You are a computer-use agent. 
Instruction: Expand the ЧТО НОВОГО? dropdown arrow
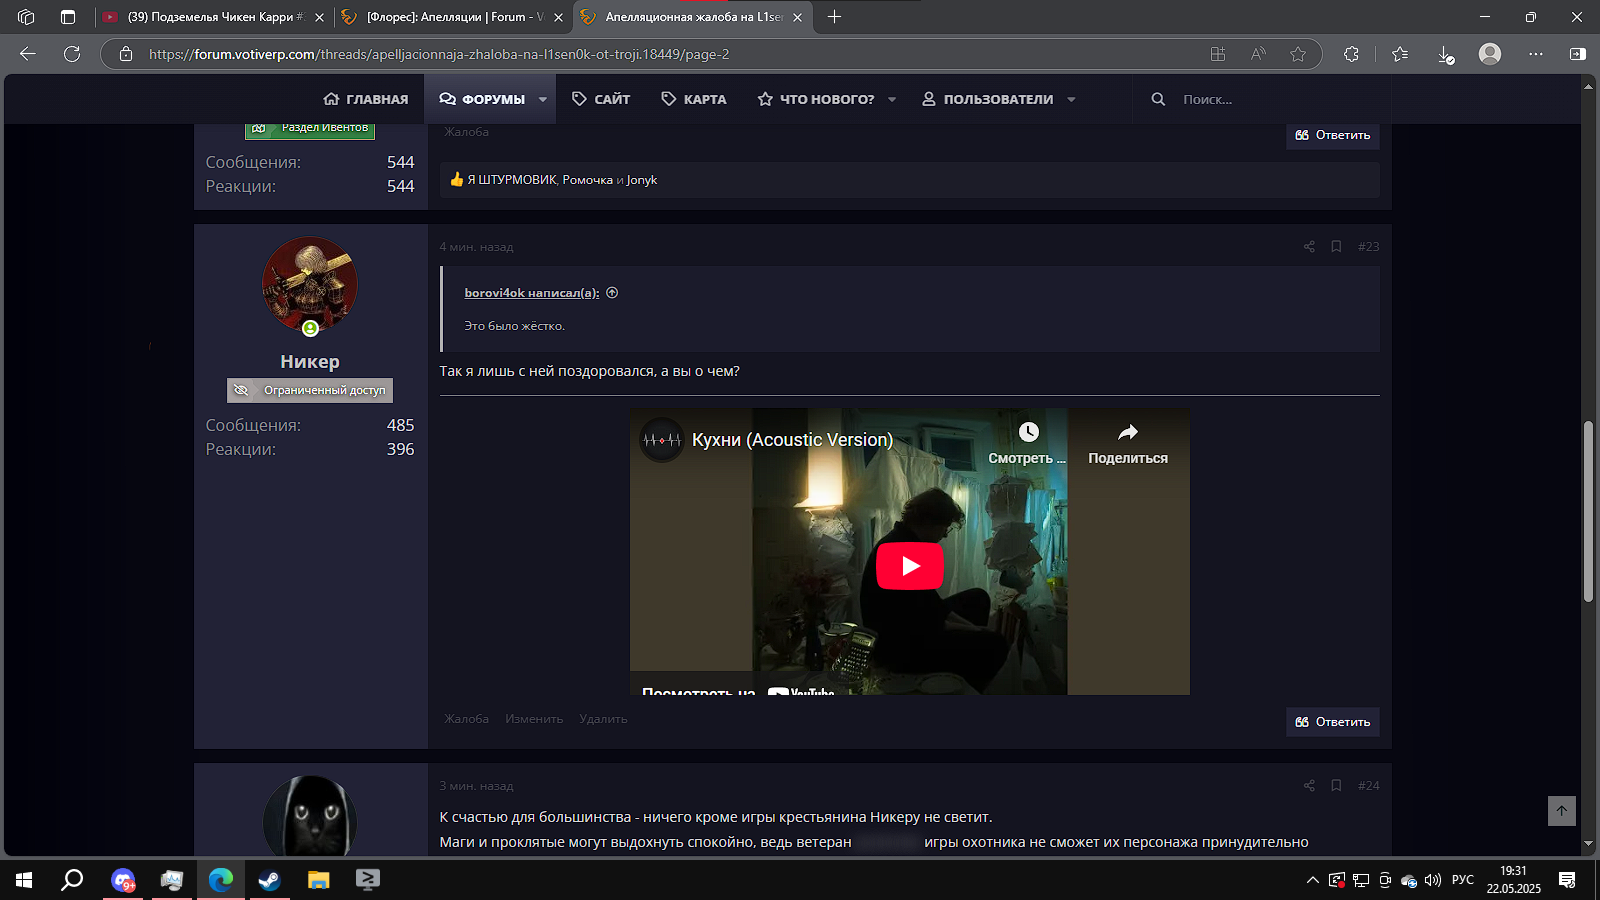pyautogui.click(x=892, y=99)
